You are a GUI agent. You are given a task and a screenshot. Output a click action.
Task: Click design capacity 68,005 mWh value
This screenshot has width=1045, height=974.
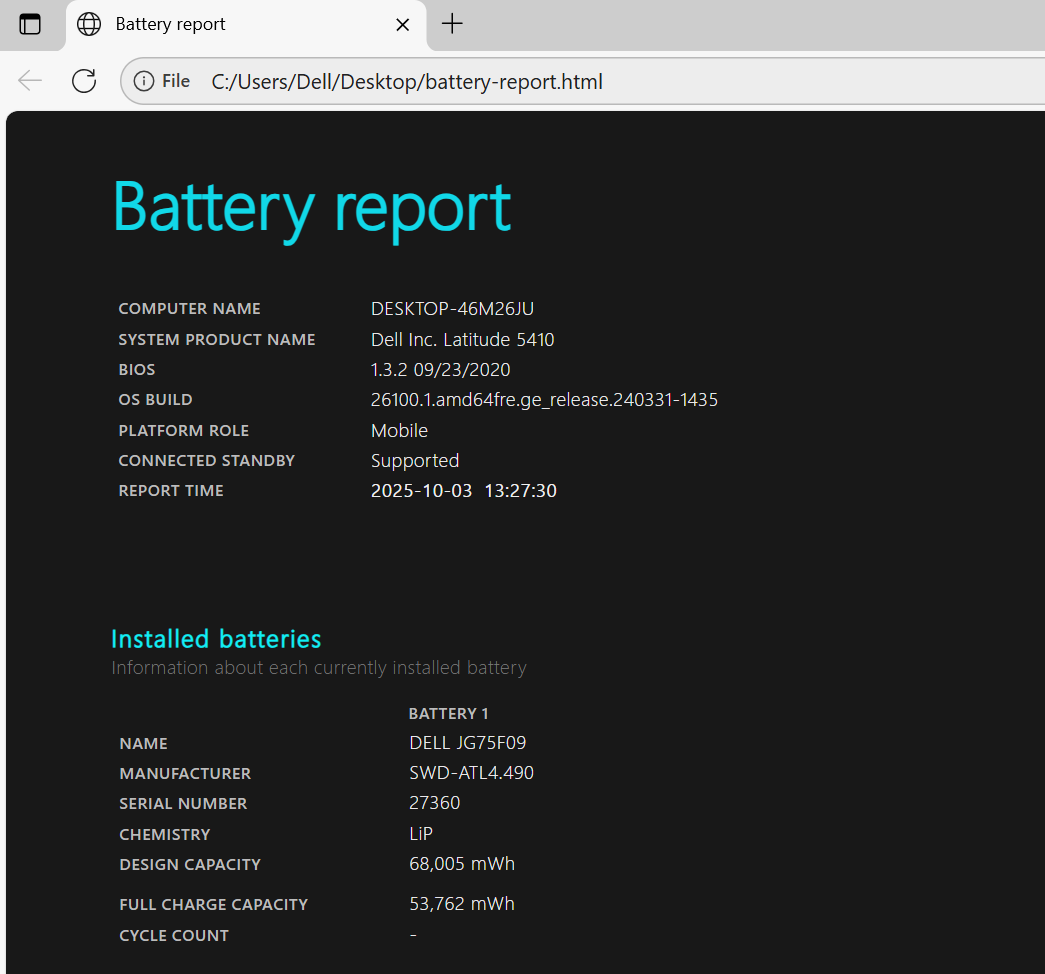[462, 864]
